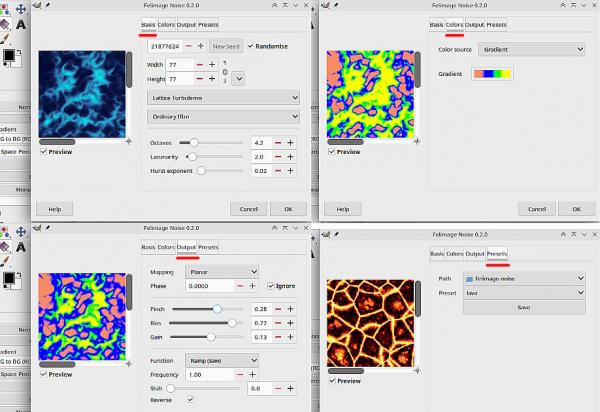Viewport: 600px width, 412px height.
Task: Toggle the Randomise checkbox
Action: tap(250, 46)
